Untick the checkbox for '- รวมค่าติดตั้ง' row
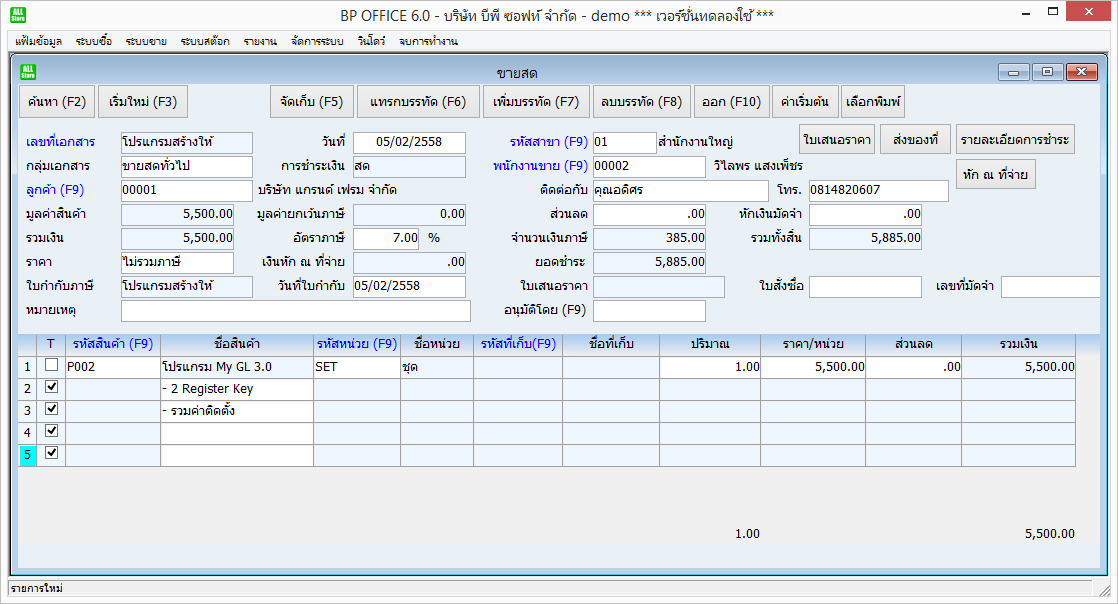Screen dimensions: 1118x604 coord(51,409)
